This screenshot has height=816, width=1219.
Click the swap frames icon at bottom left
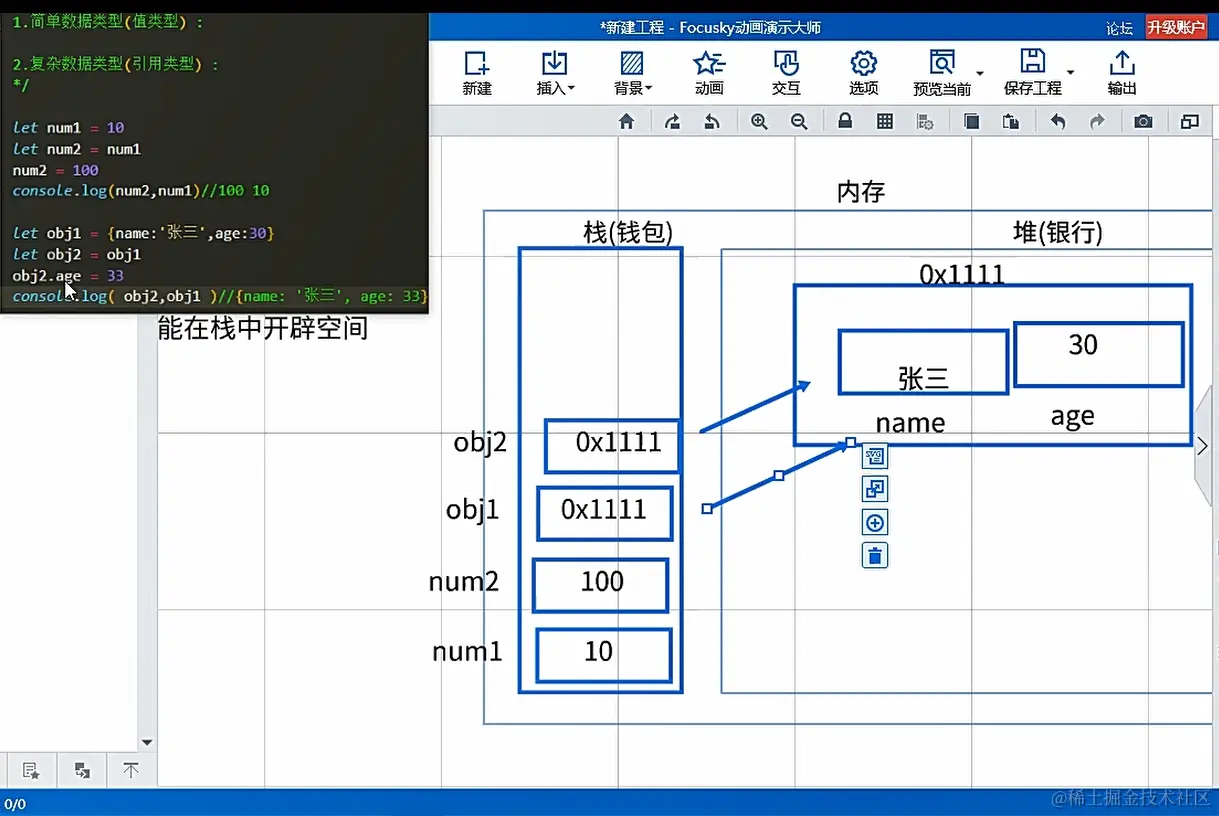[82, 770]
